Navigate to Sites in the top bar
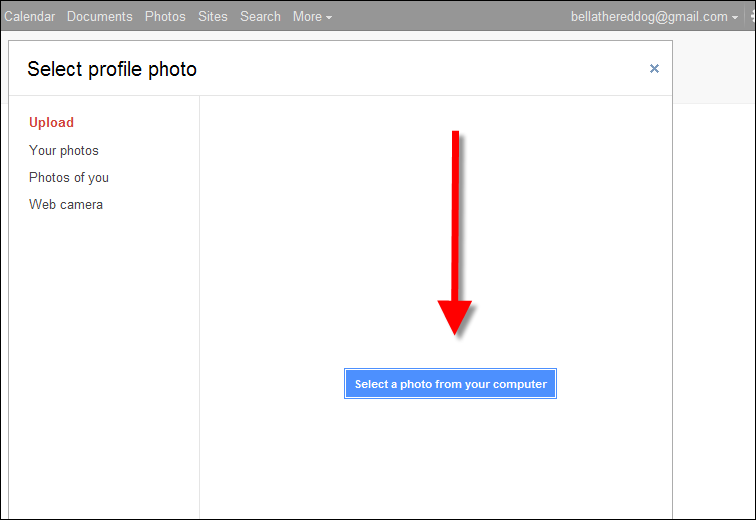The height and width of the screenshot is (520, 756). [x=213, y=17]
